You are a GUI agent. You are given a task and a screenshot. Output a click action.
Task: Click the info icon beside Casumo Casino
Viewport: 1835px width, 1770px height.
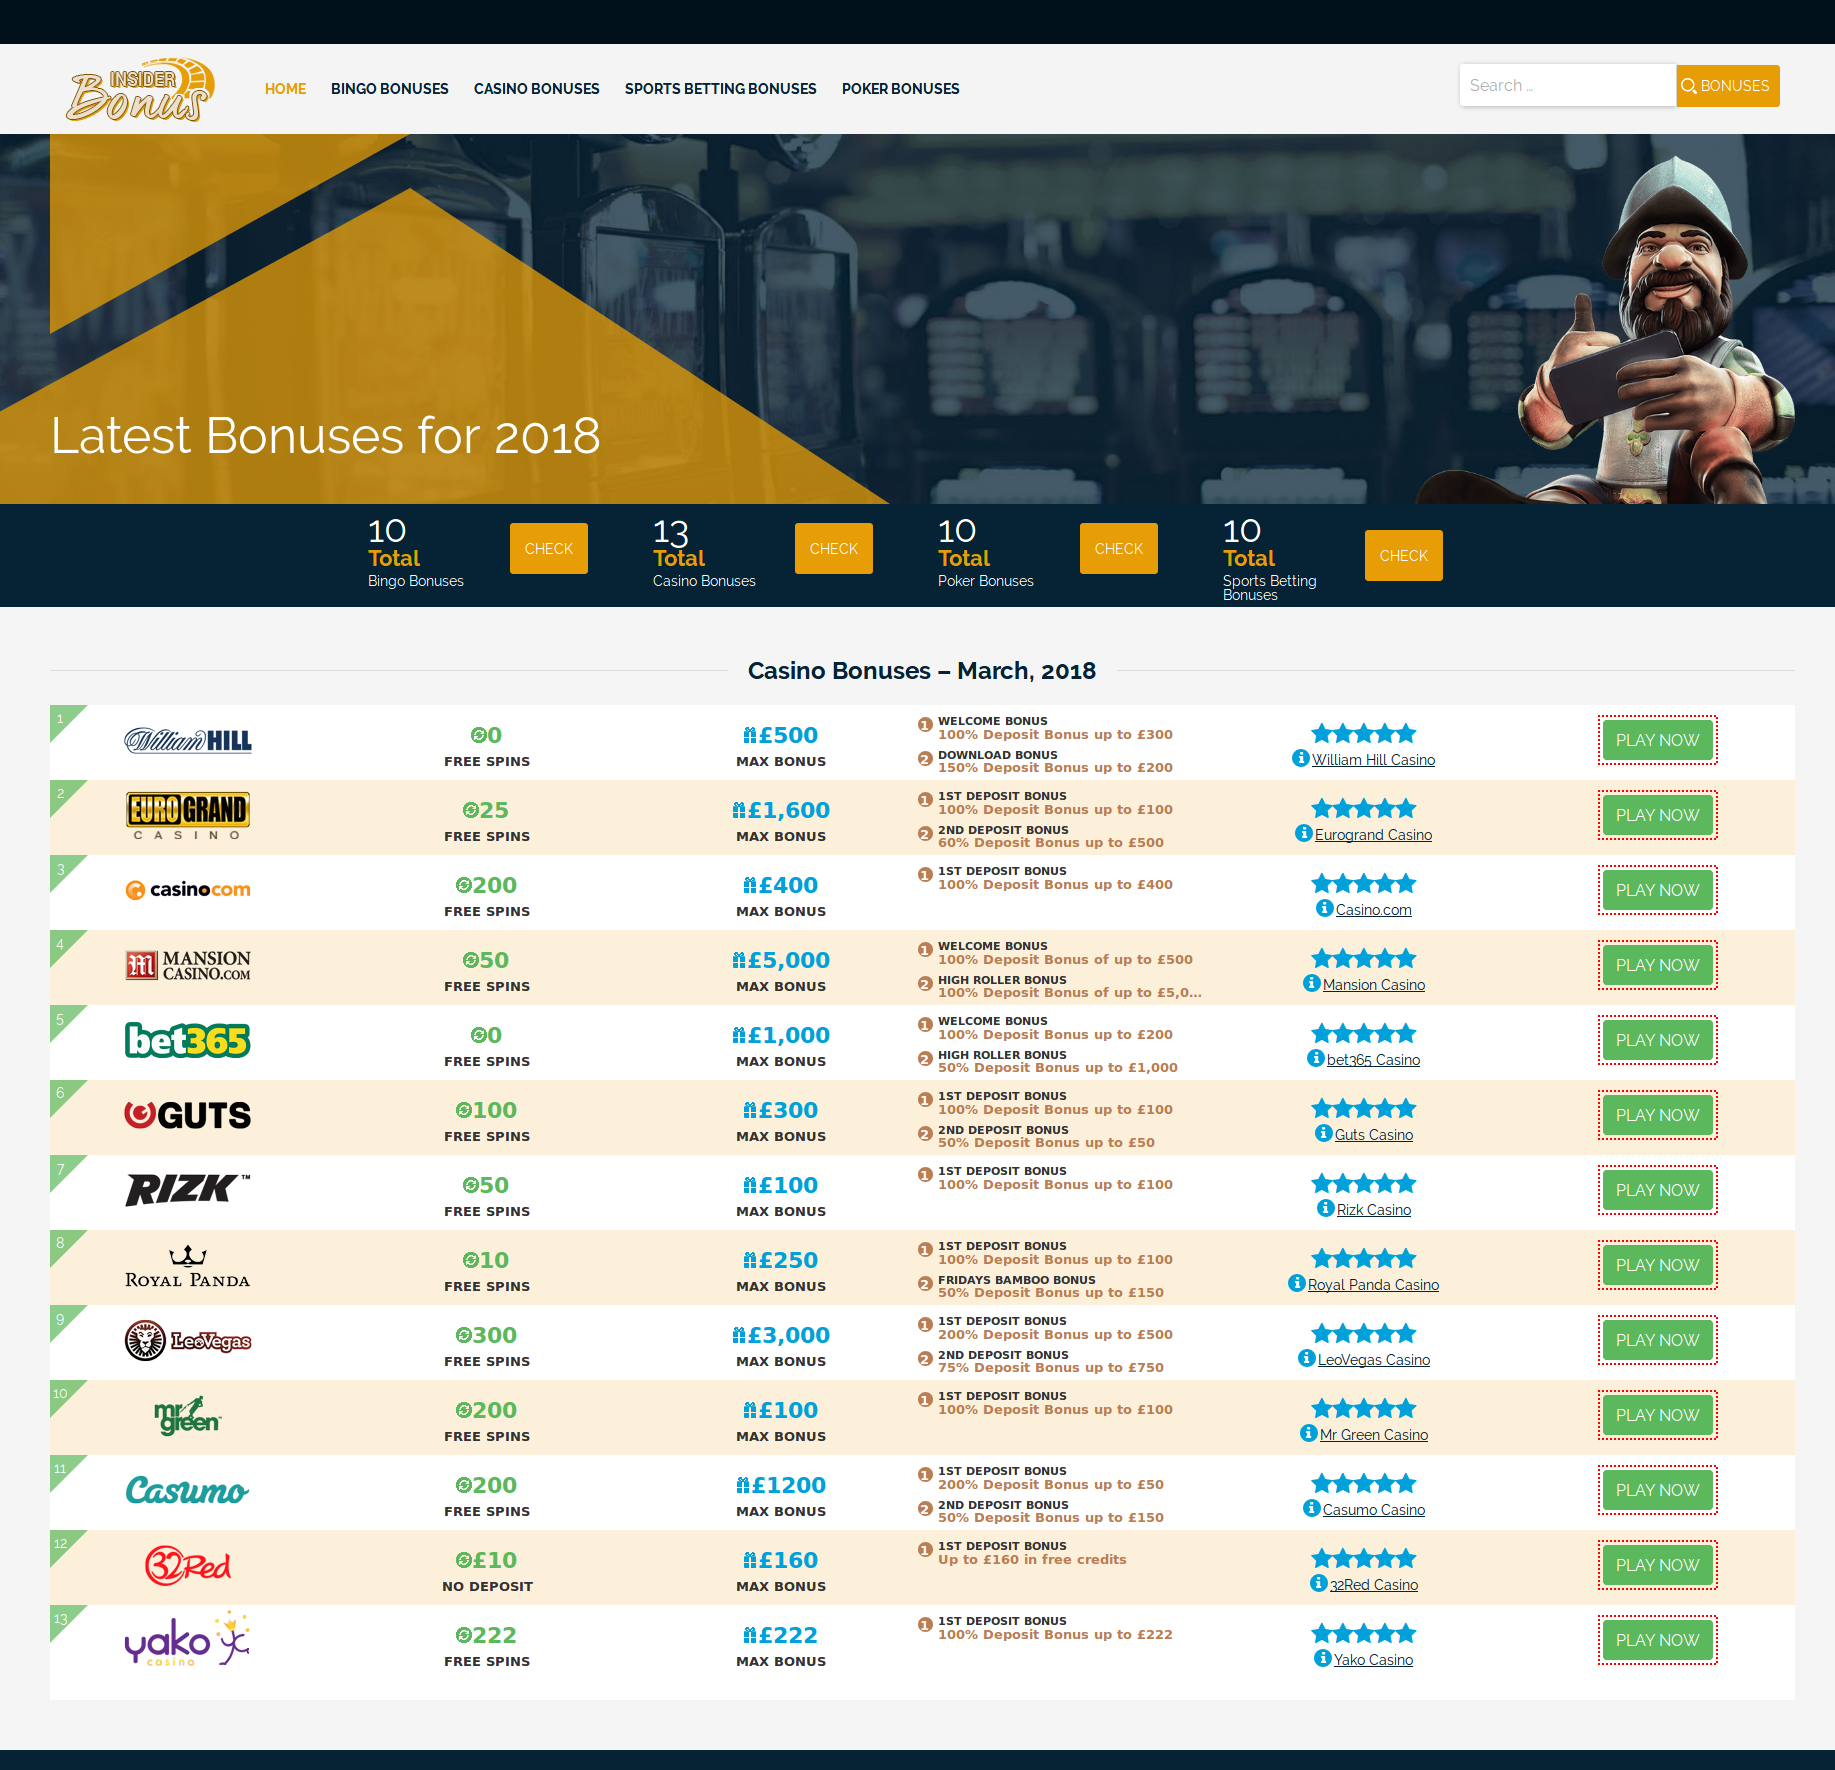[1312, 1508]
